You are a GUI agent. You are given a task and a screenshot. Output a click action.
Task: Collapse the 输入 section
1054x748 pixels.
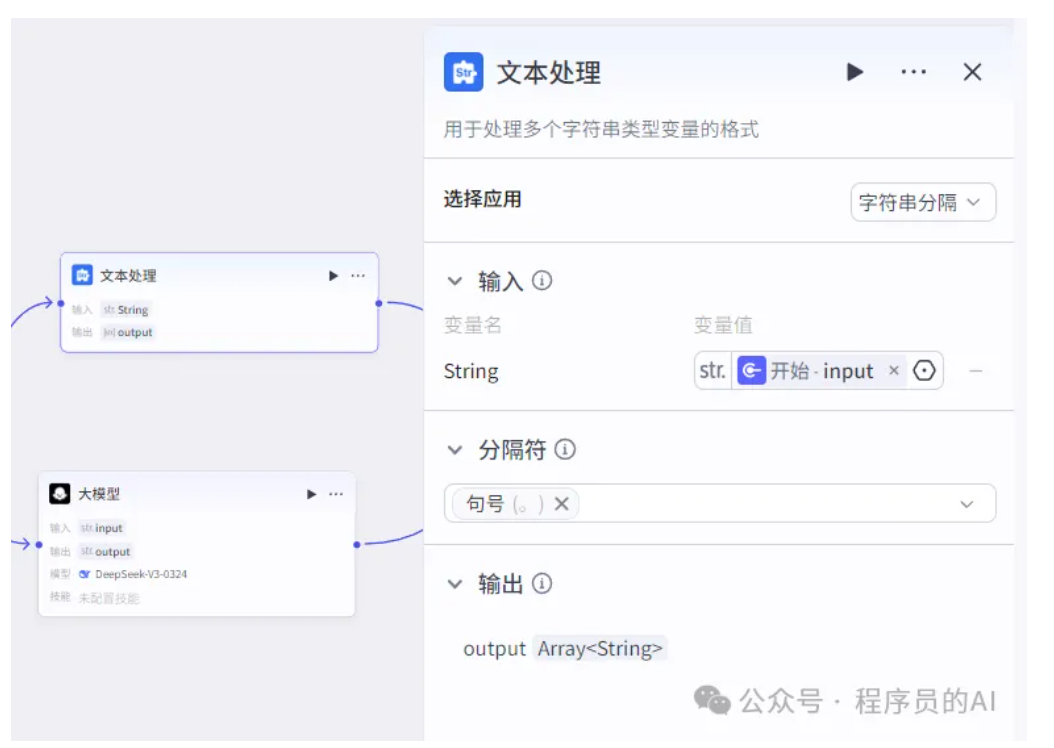click(455, 281)
